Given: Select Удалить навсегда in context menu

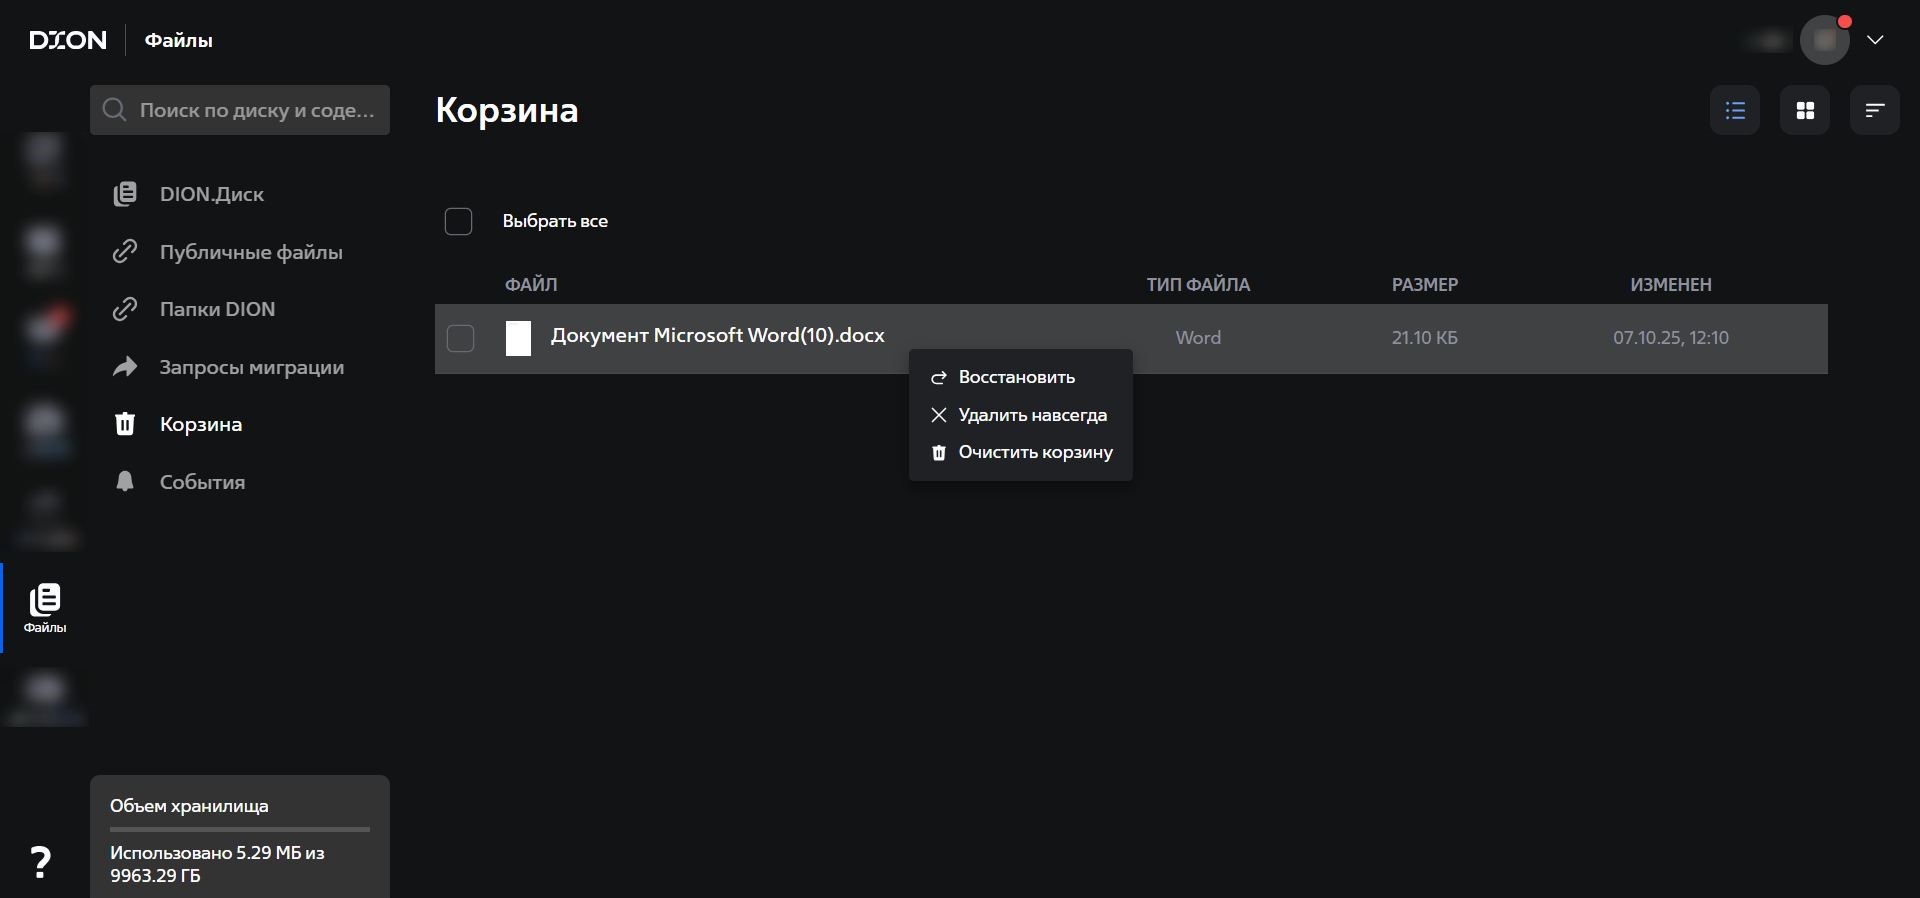Looking at the screenshot, I should (1032, 415).
